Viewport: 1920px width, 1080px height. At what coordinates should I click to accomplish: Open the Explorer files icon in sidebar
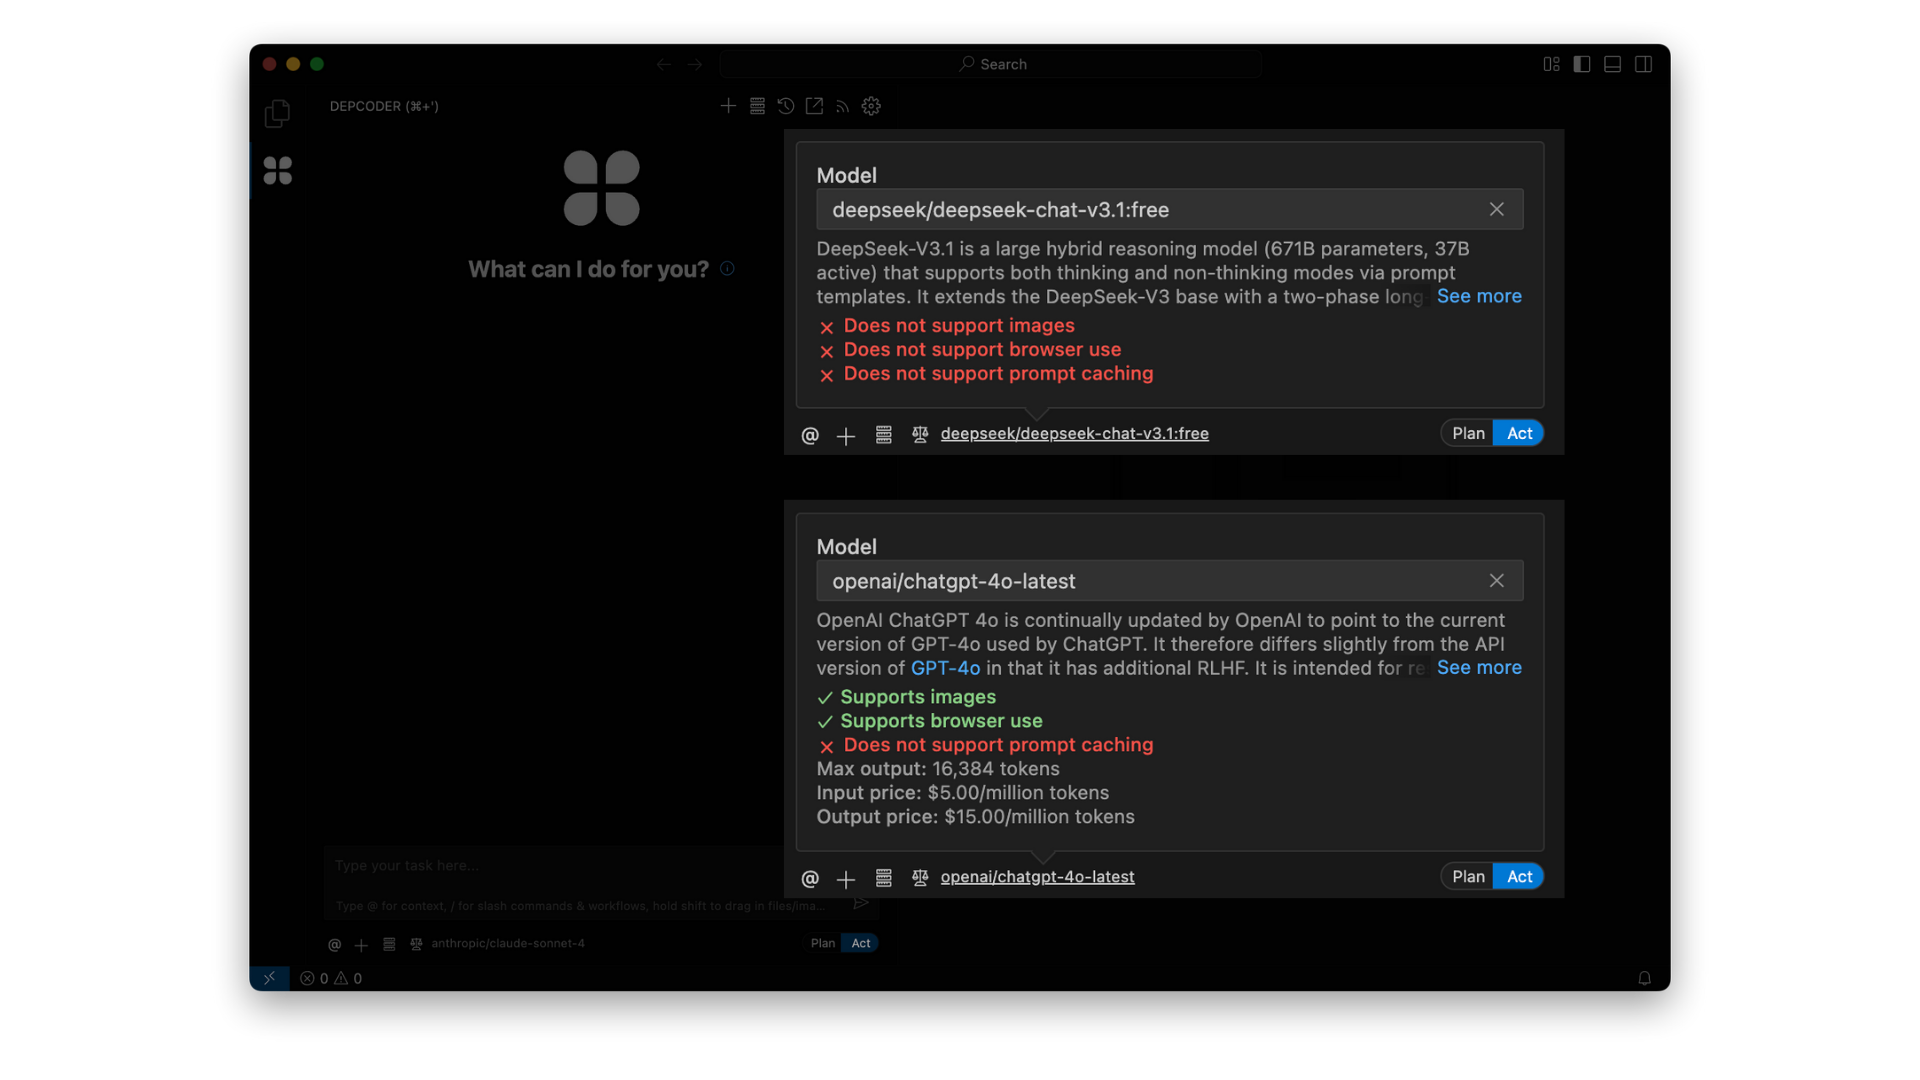(x=277, y=114)
